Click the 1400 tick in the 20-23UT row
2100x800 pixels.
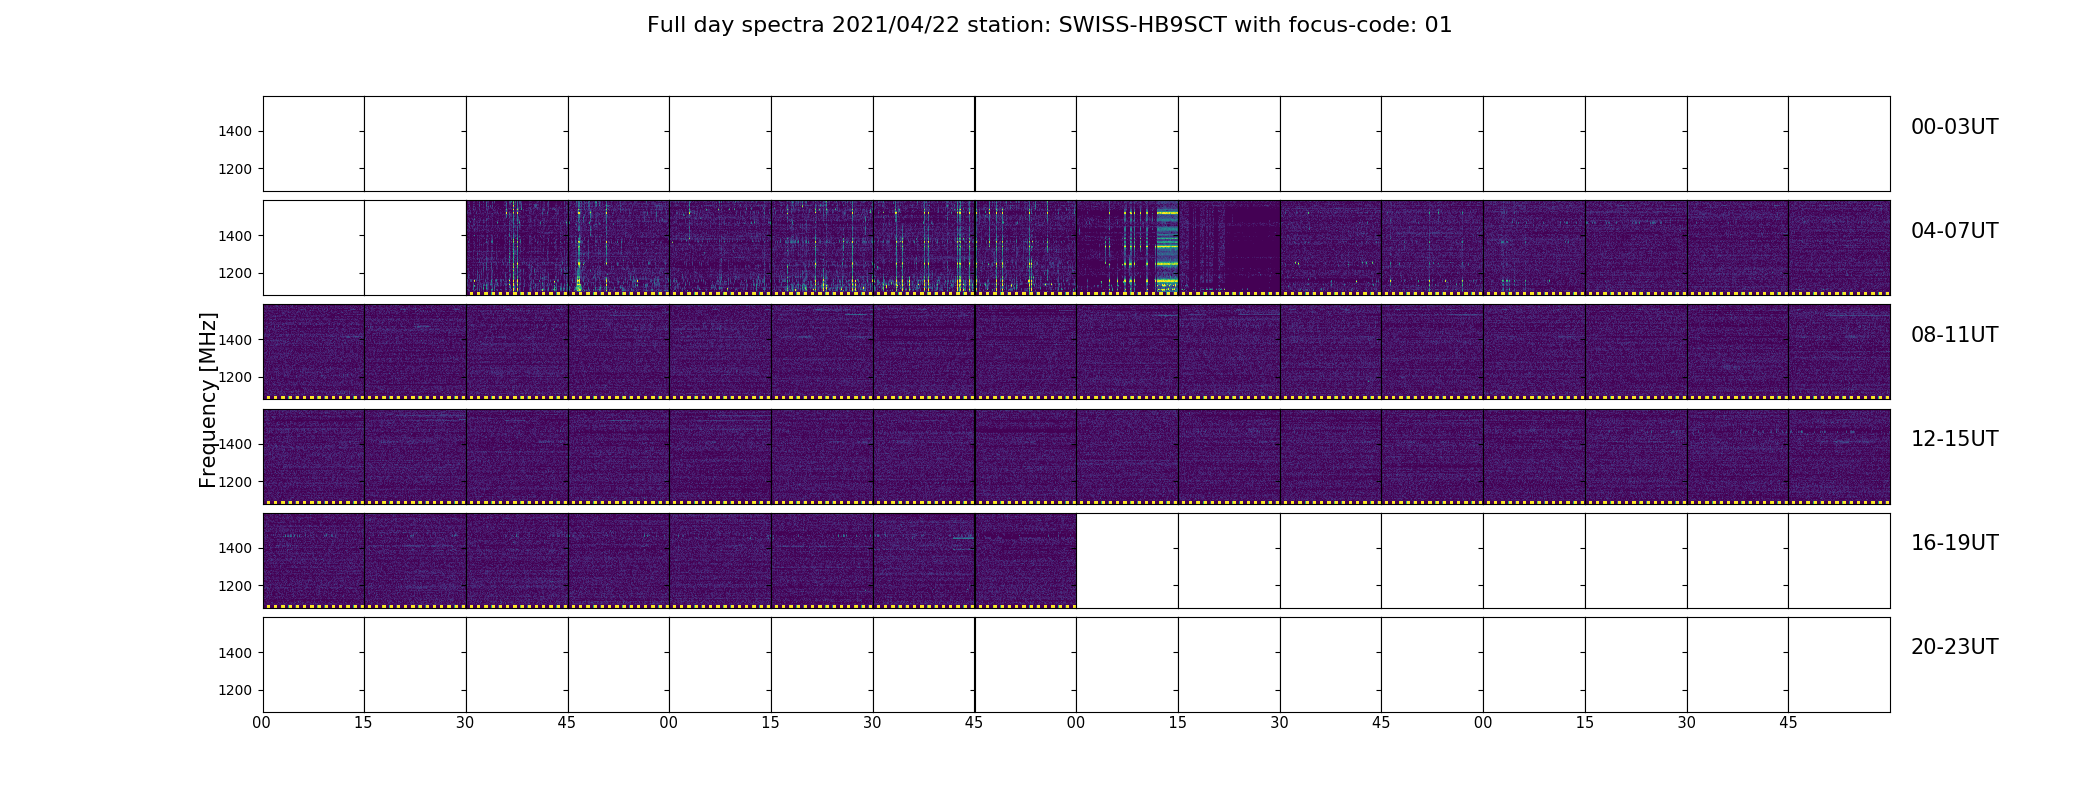[235, 653]
